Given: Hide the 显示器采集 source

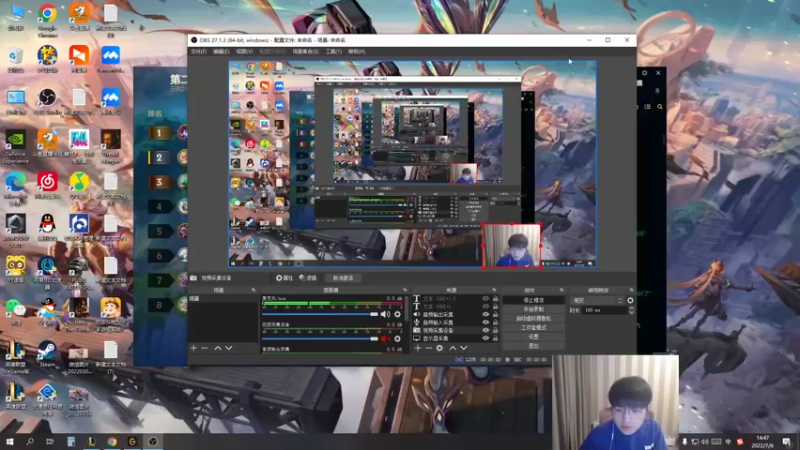Looking at the screenshot, I should pos(485,338).
